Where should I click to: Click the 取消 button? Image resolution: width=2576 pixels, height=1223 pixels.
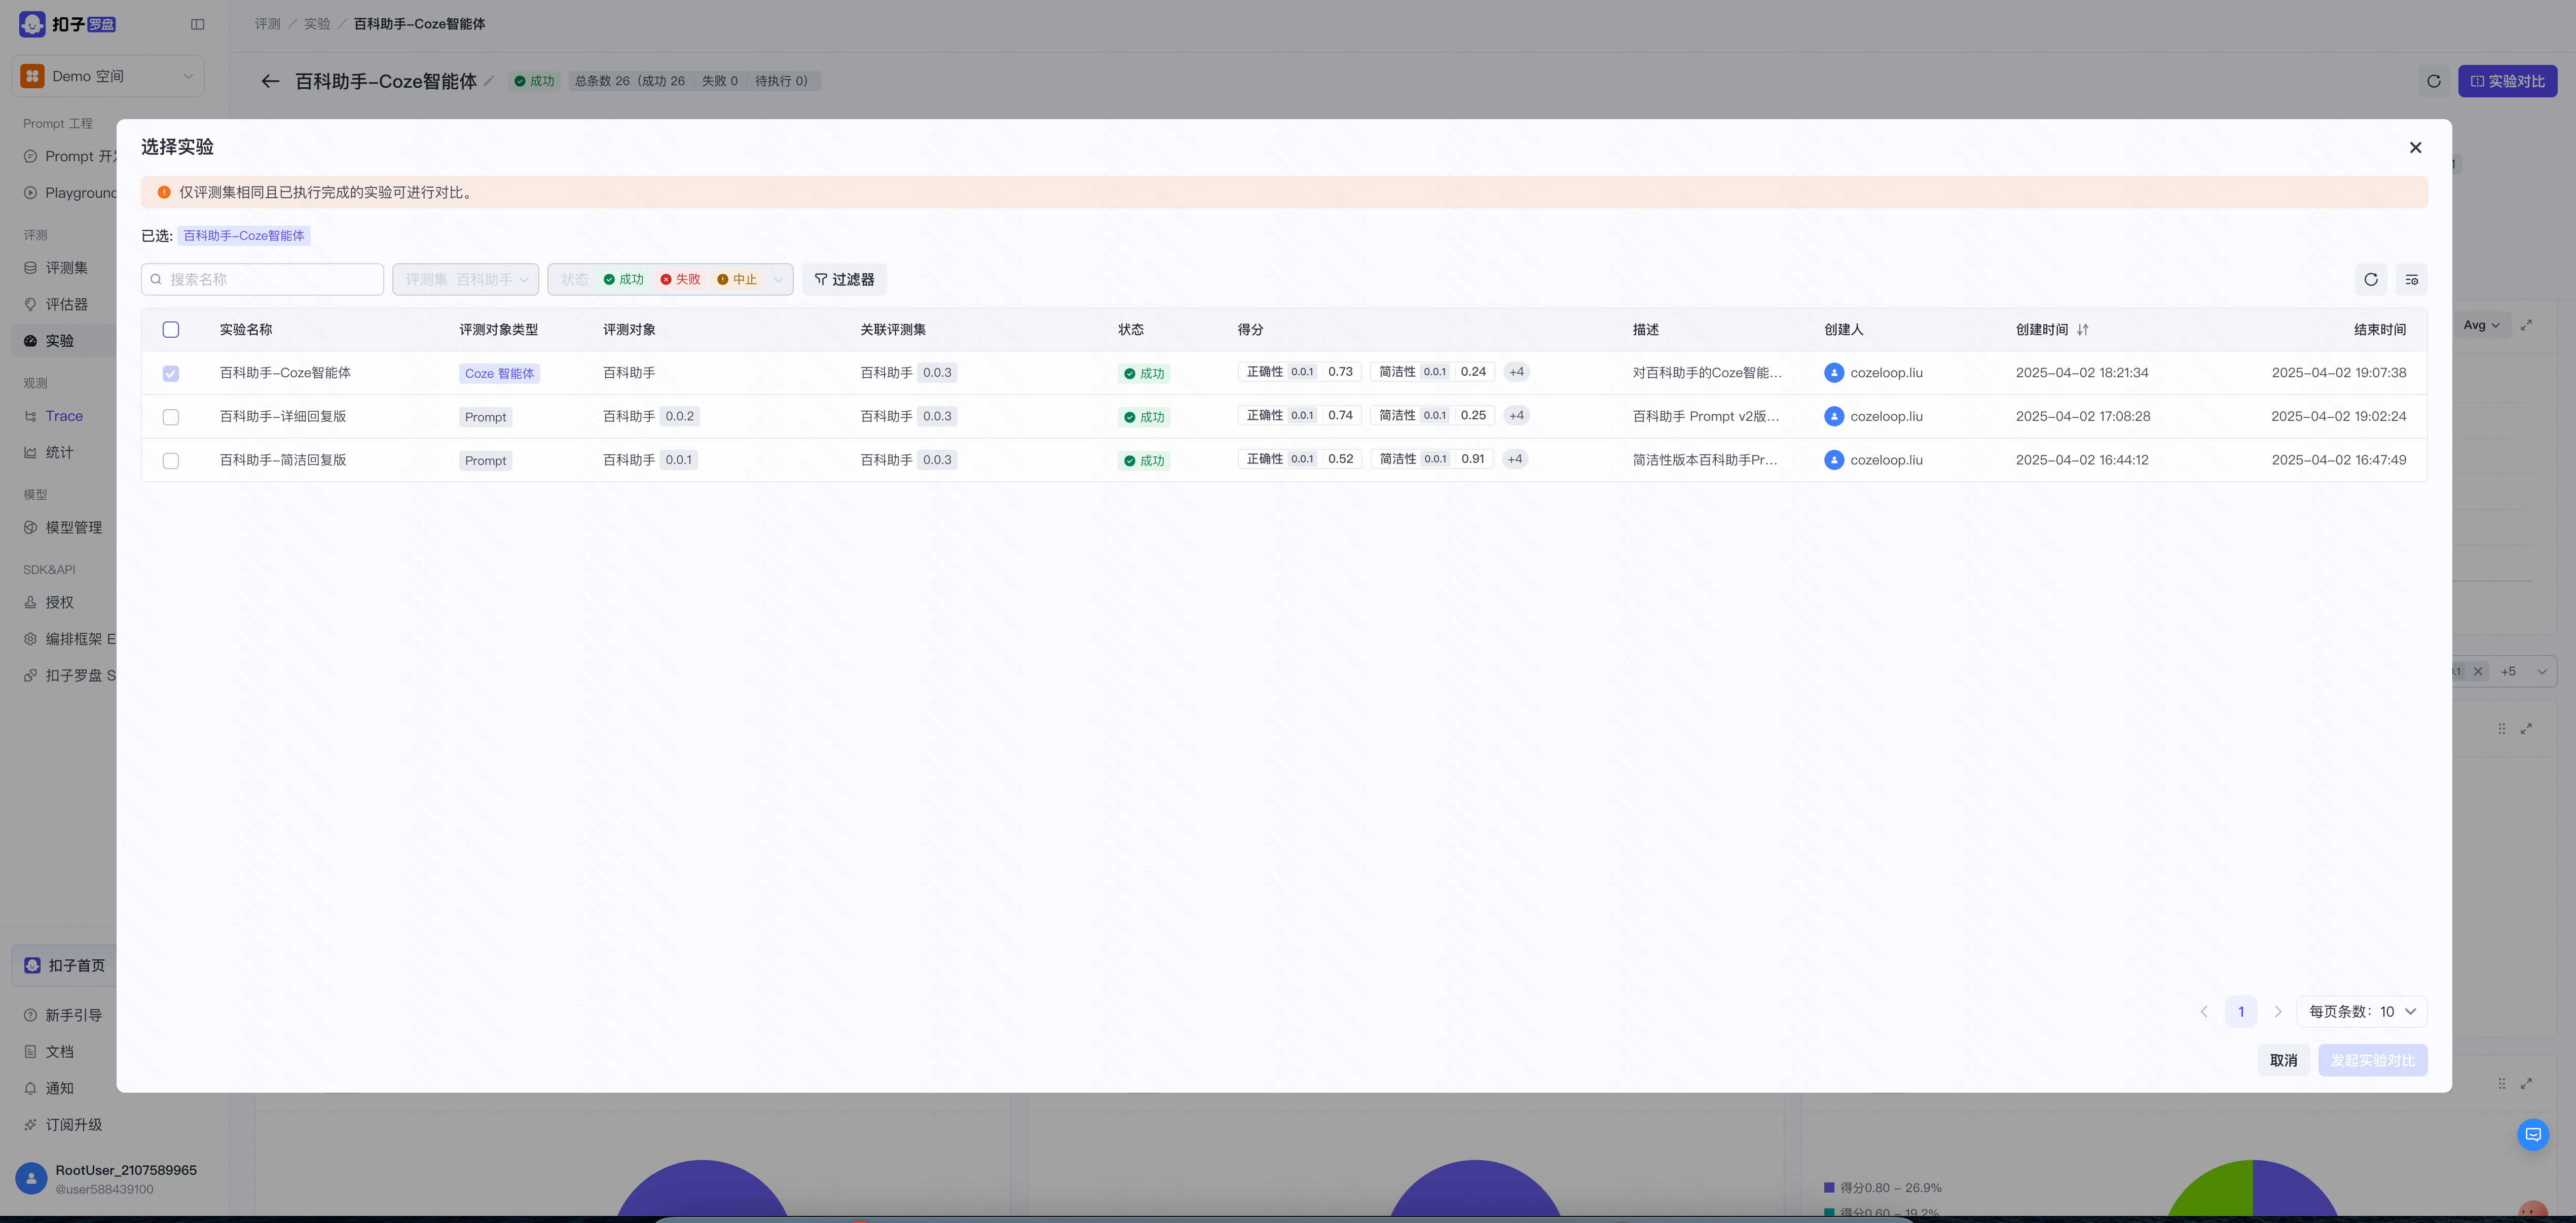pyautogui.click(x=2283, y=1060)
